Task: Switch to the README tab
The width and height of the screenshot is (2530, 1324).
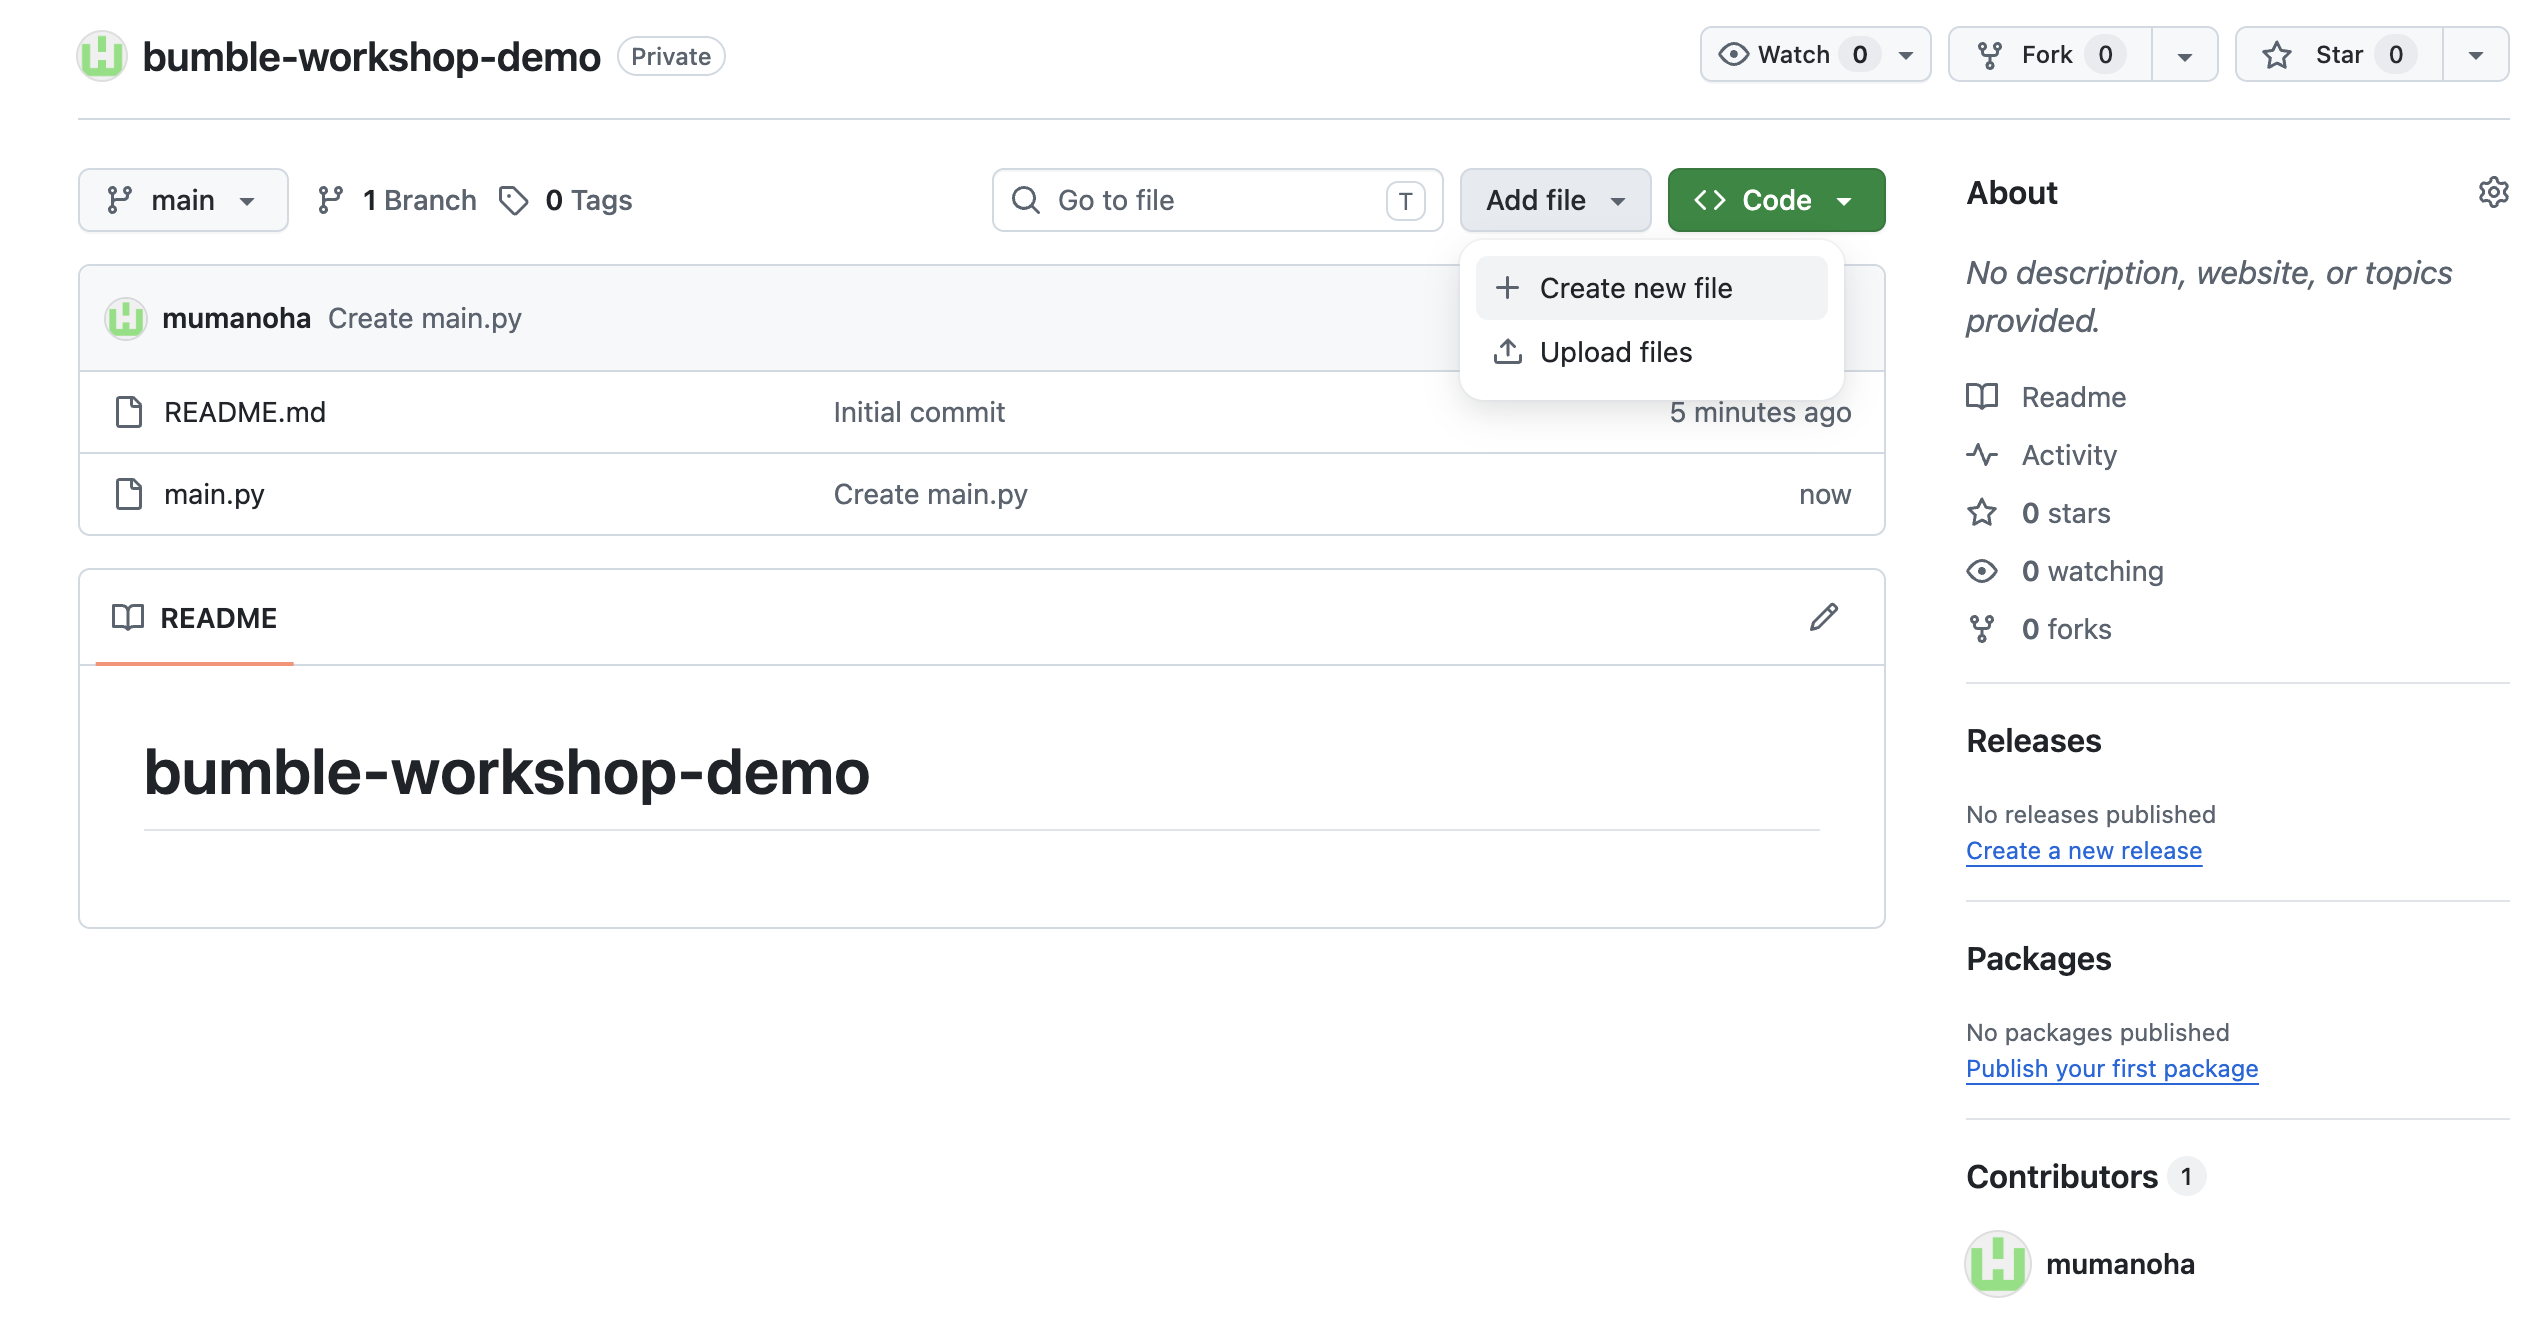Action: click(x=195, y=618)
